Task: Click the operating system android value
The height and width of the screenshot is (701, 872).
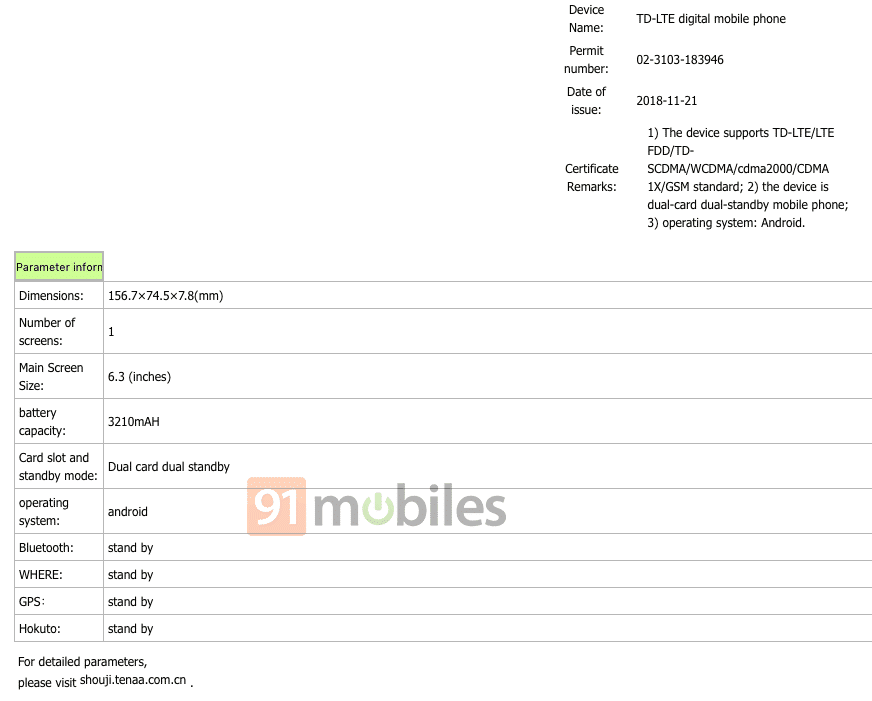Action: (x=127, y=512)
